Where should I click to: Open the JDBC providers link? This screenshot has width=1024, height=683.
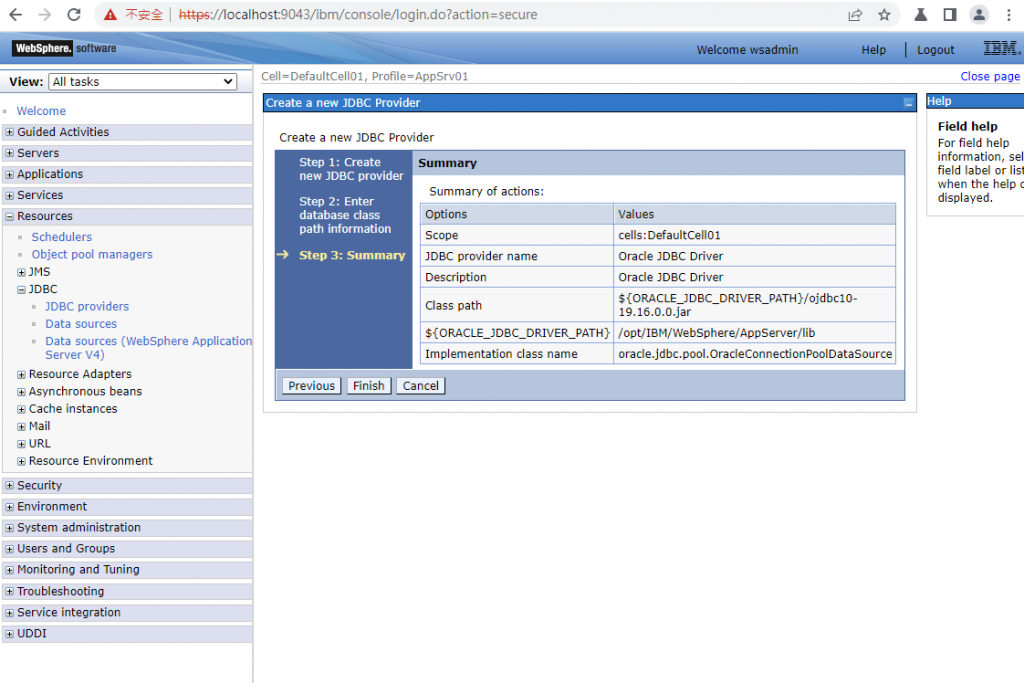[87, 306]
